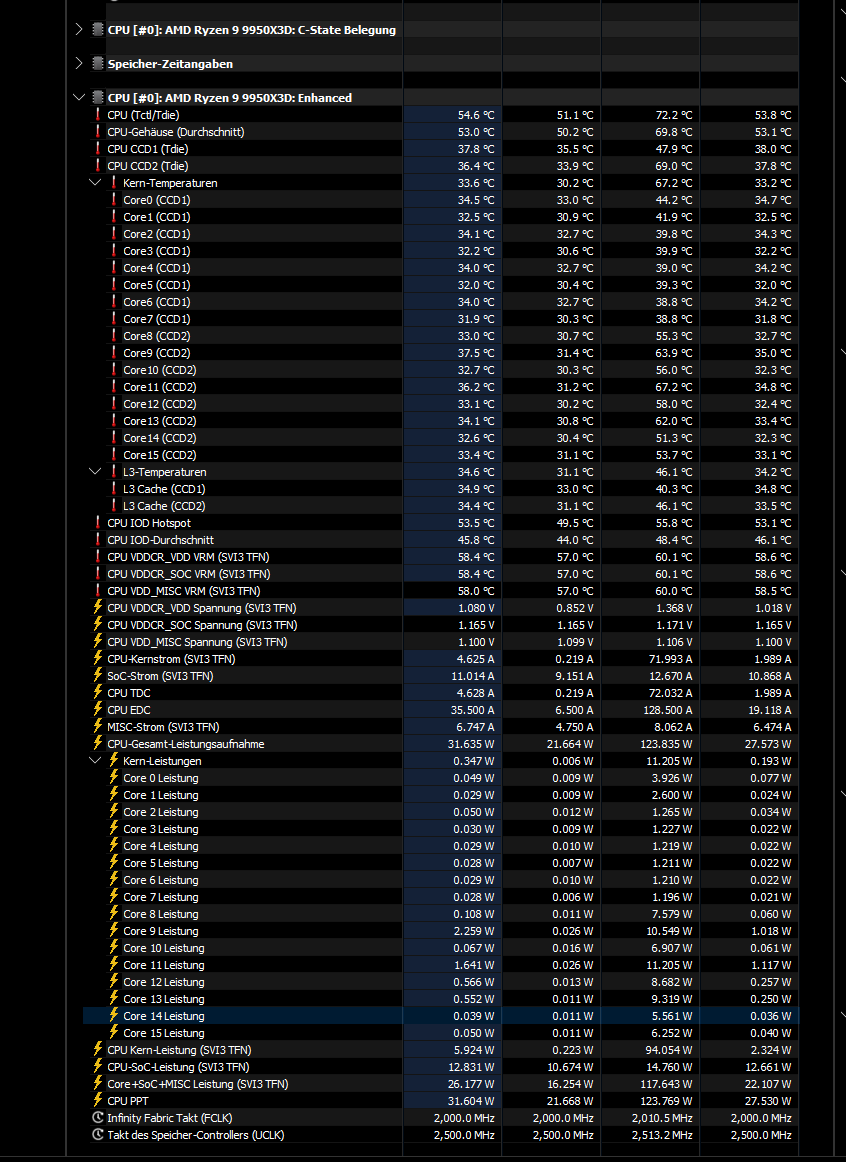Click the CPU EDC lightning icon
Screen dimensions: 846x1162
coord(97,709)
